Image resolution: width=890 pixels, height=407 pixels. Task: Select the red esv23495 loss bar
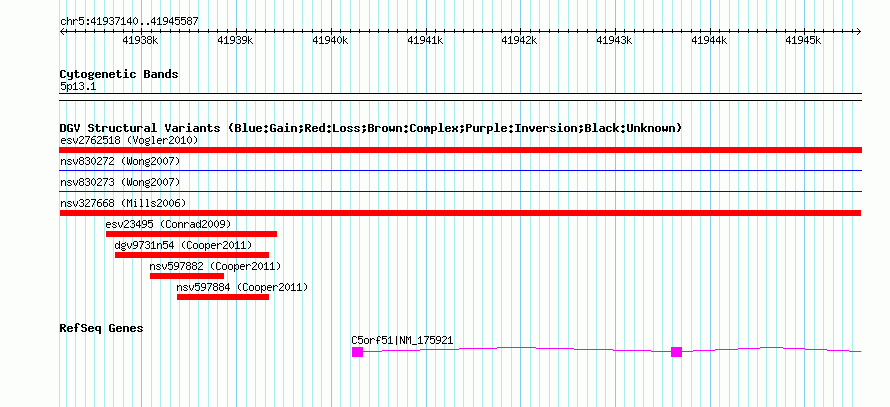pyautogui.click(x=191, y=234)
